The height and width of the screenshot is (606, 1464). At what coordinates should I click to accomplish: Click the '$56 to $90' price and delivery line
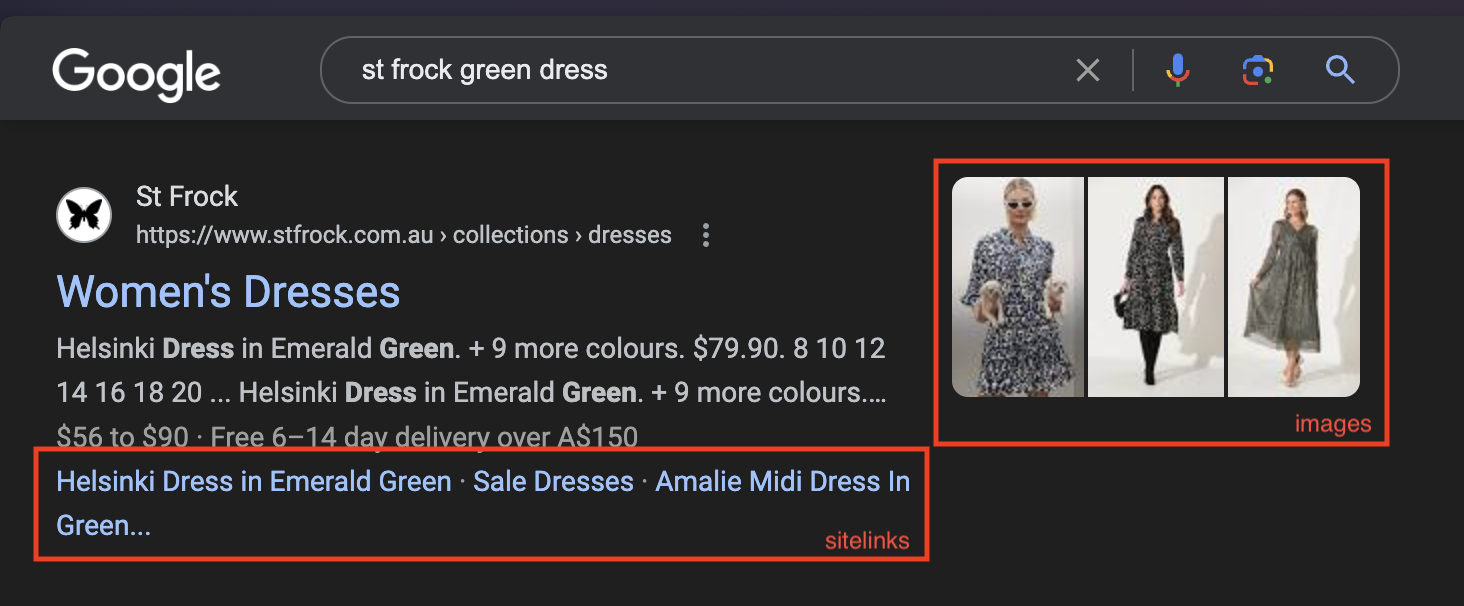pyautogui.click(x=347, y=436)
